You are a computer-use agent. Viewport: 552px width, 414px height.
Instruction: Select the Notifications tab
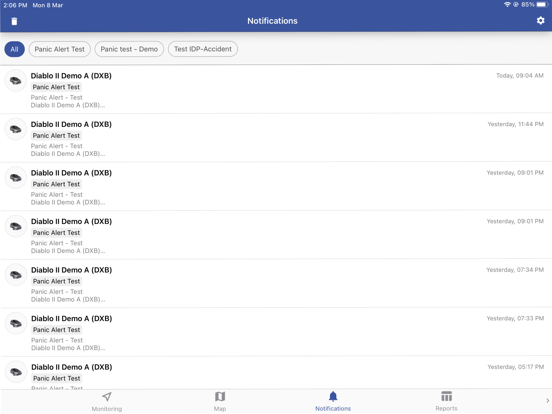pyautogui.click(x=333, y=402)
